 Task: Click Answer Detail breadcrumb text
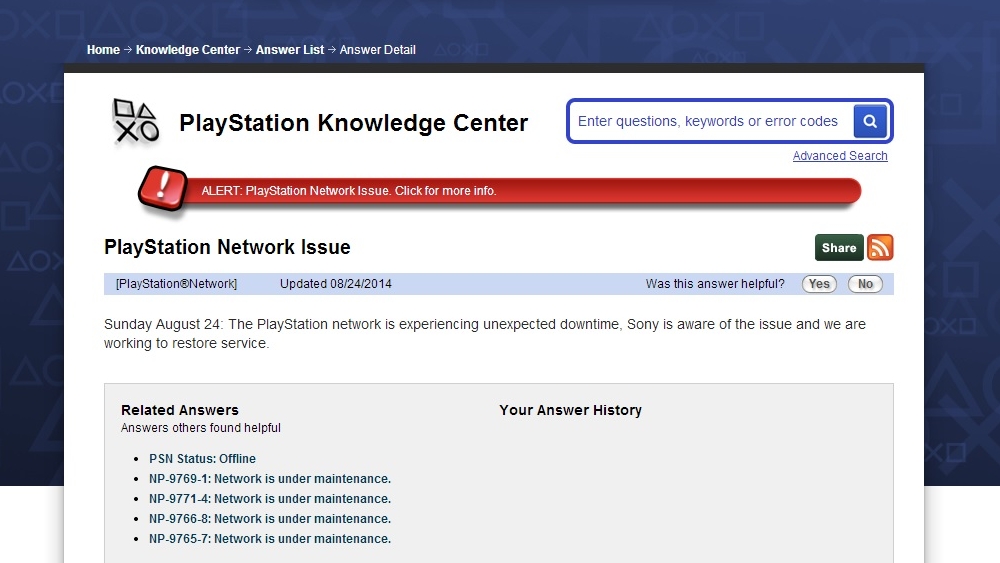click(378, 50)
